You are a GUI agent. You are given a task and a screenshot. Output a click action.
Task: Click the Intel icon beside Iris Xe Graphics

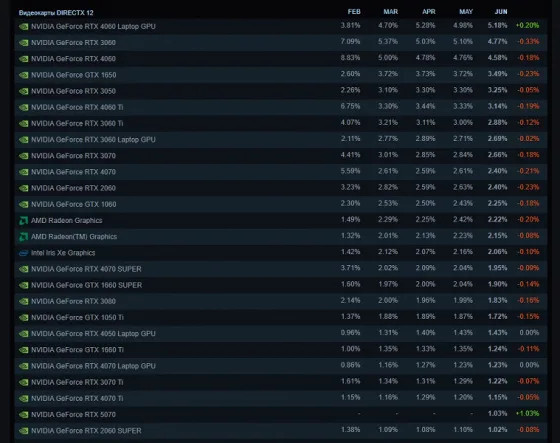(24, 253)
